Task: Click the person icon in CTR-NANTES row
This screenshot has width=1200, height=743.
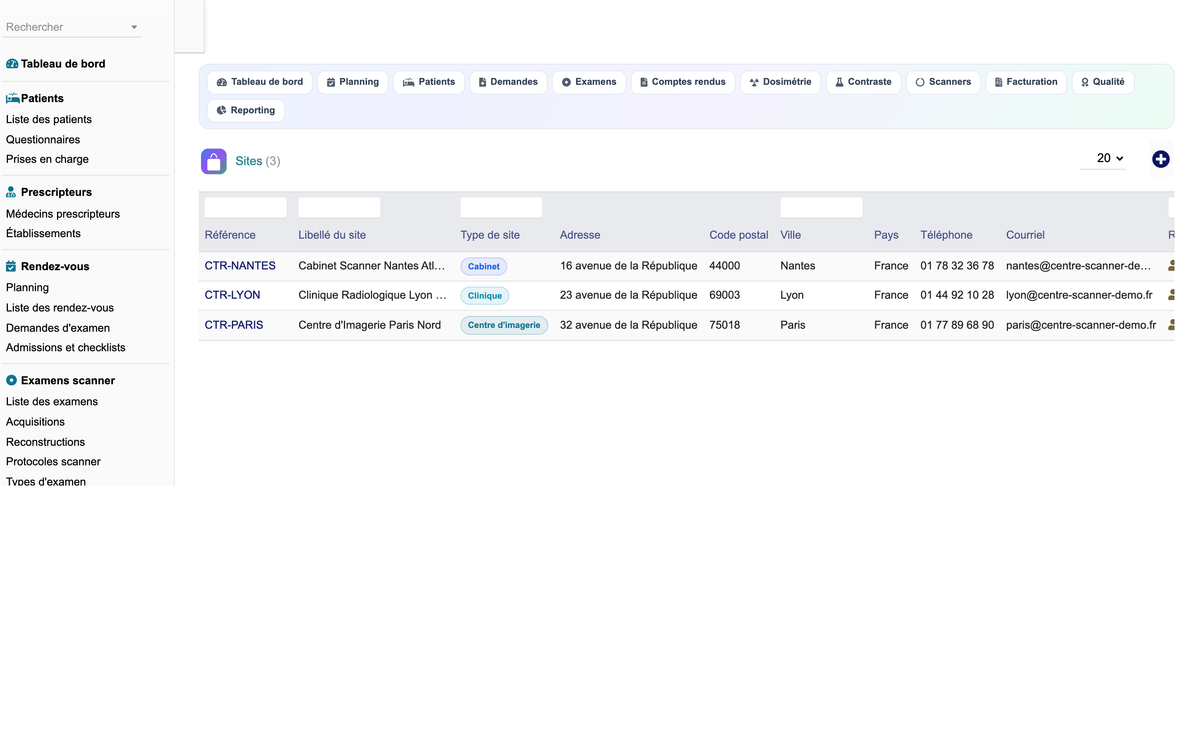Action: pyautogui.click(x=1171, y=266)
